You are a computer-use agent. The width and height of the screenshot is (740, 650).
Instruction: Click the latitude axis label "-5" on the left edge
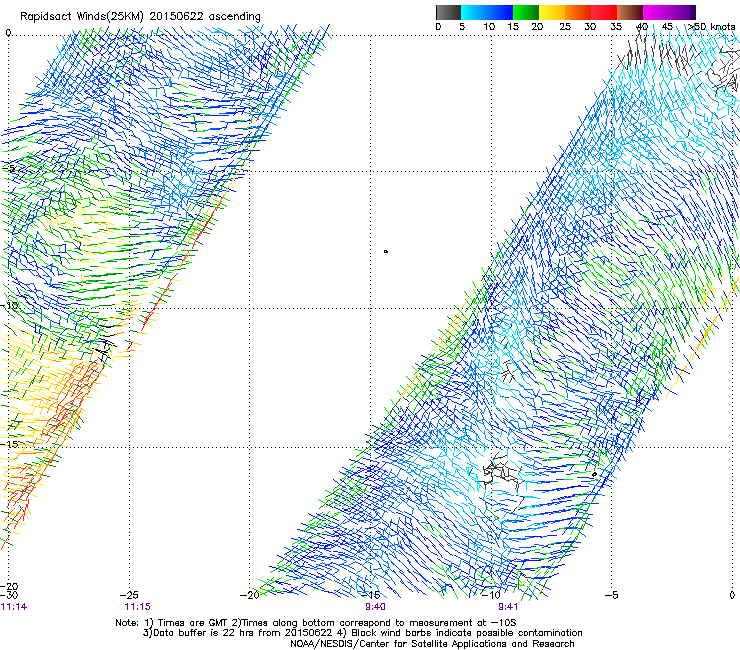[x=9, y=169]
